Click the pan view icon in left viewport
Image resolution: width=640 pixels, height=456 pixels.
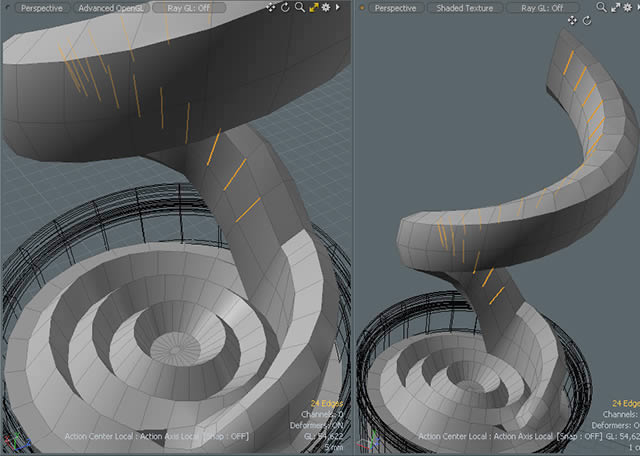tap(272, 7)
